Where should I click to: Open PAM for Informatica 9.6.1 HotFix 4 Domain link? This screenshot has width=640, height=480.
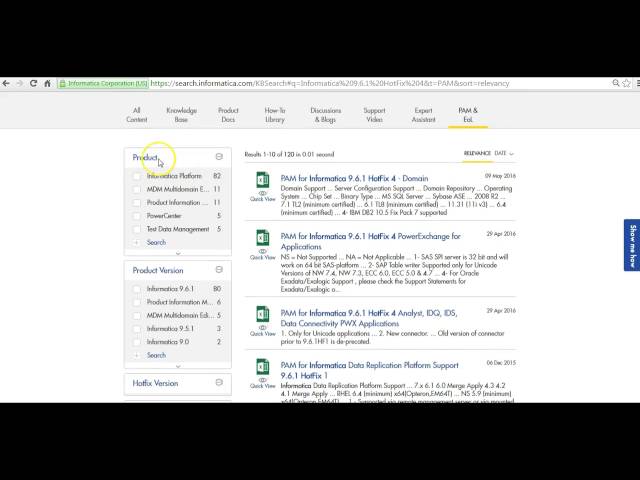[354, 178]
